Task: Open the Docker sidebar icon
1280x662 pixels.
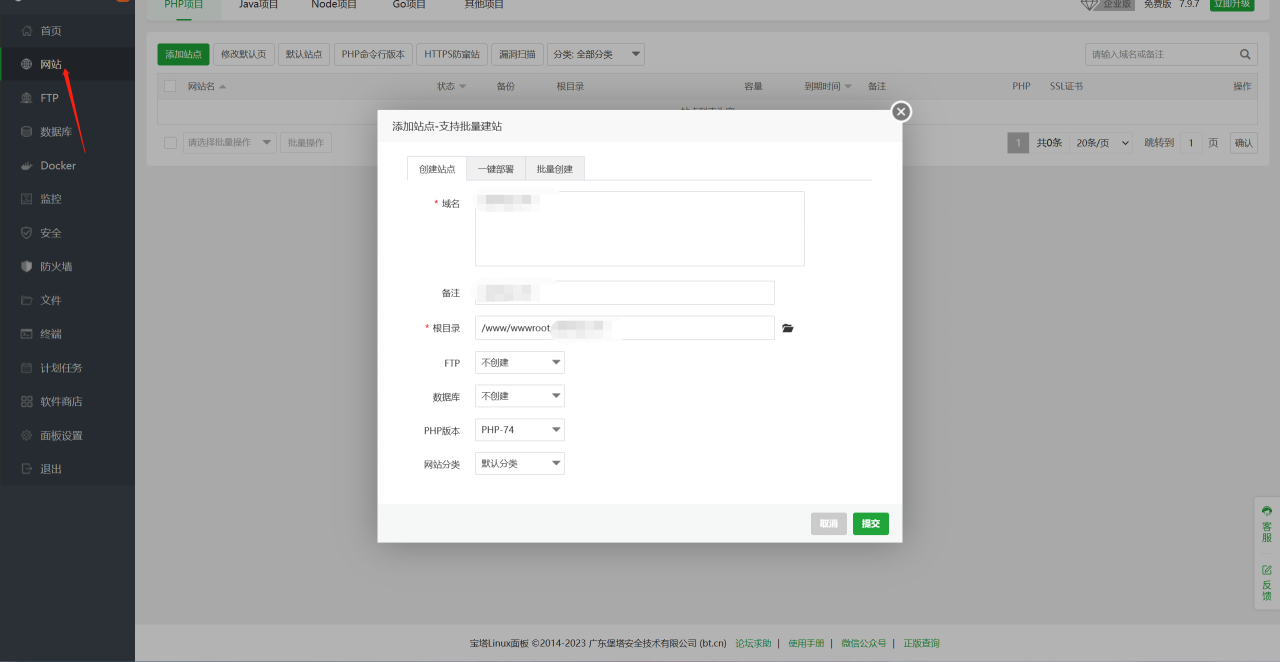Action: tap(26, 166)
